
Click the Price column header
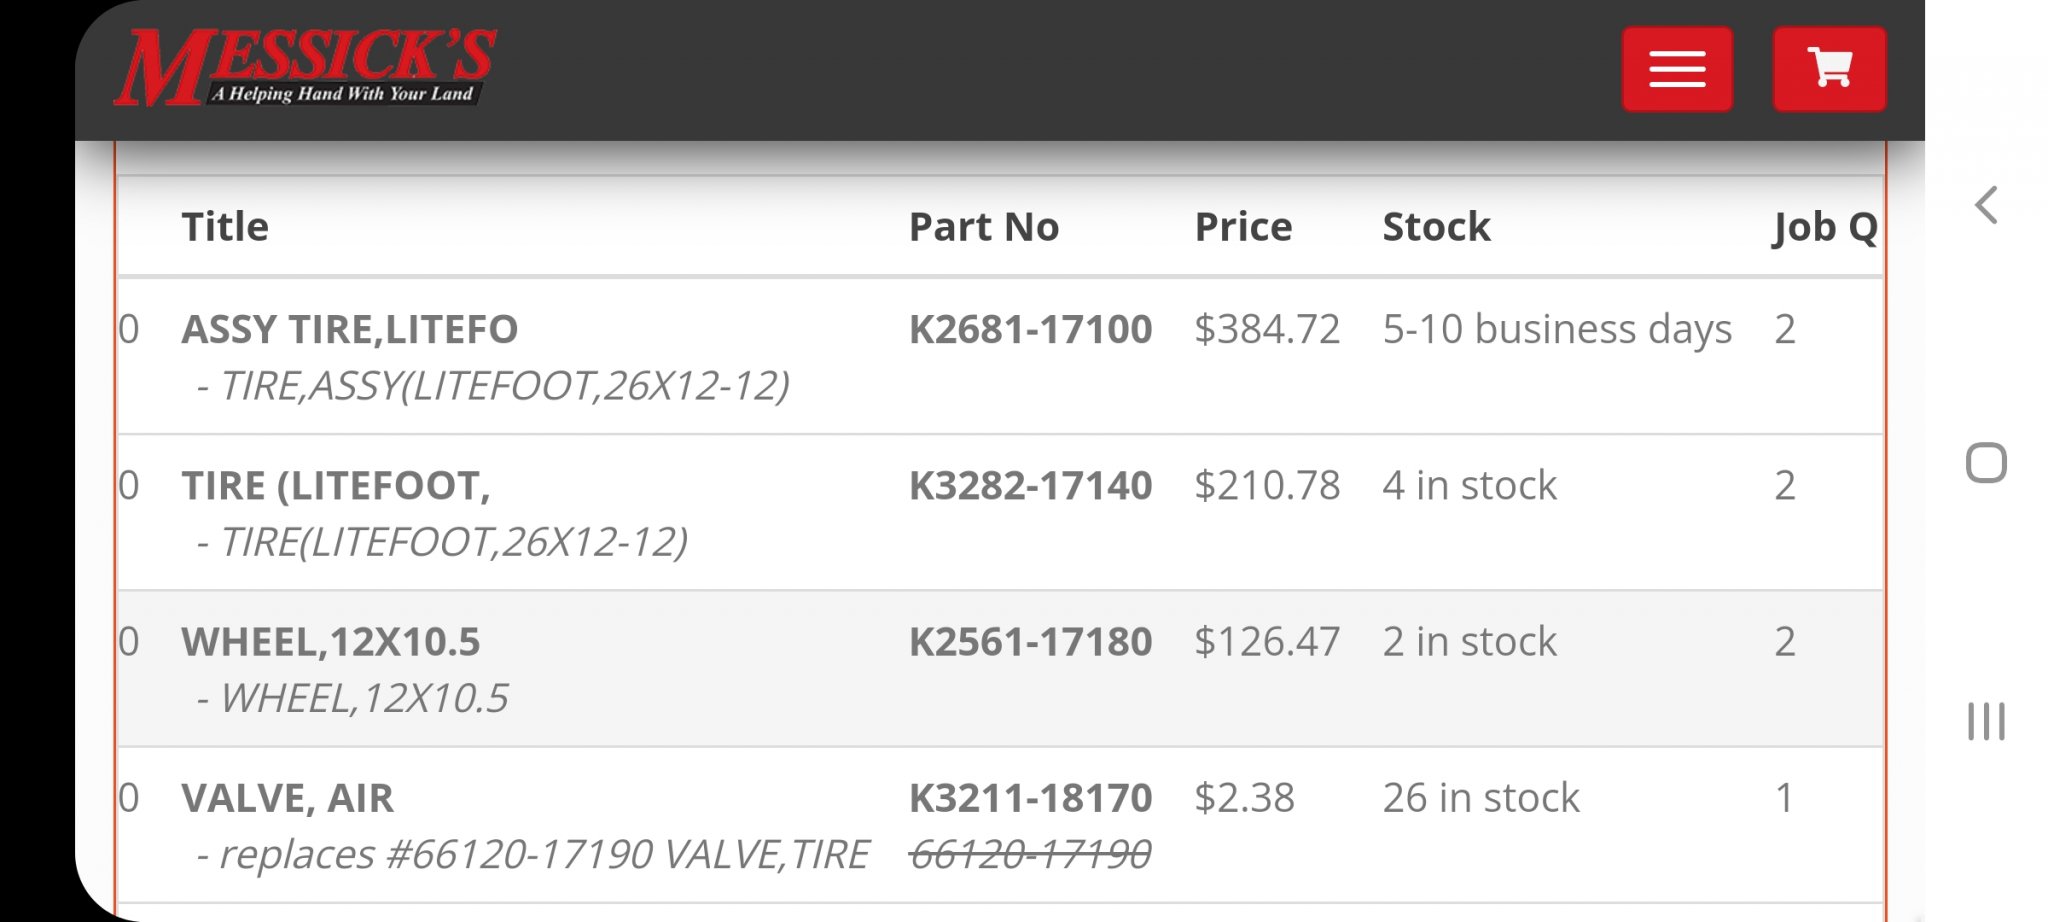(x=1244, y=227)
